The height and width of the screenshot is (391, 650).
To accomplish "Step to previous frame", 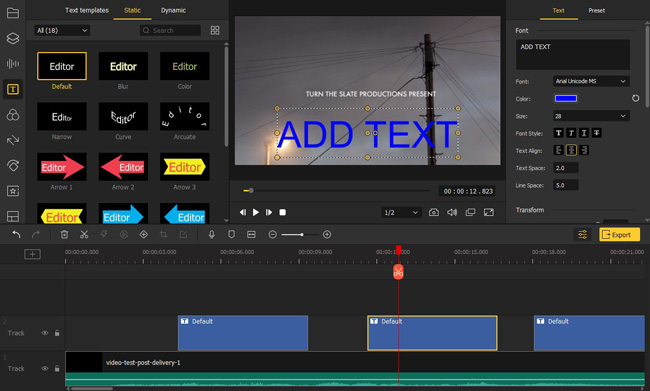I will pos(243,212).
